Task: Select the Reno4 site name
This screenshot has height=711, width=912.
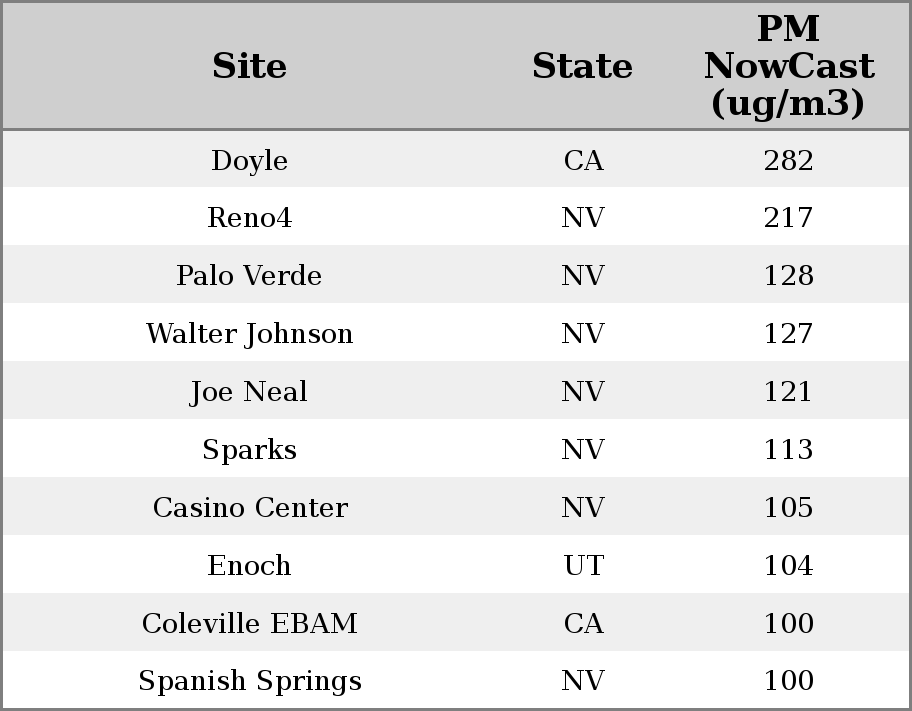Action: point(249,218)
